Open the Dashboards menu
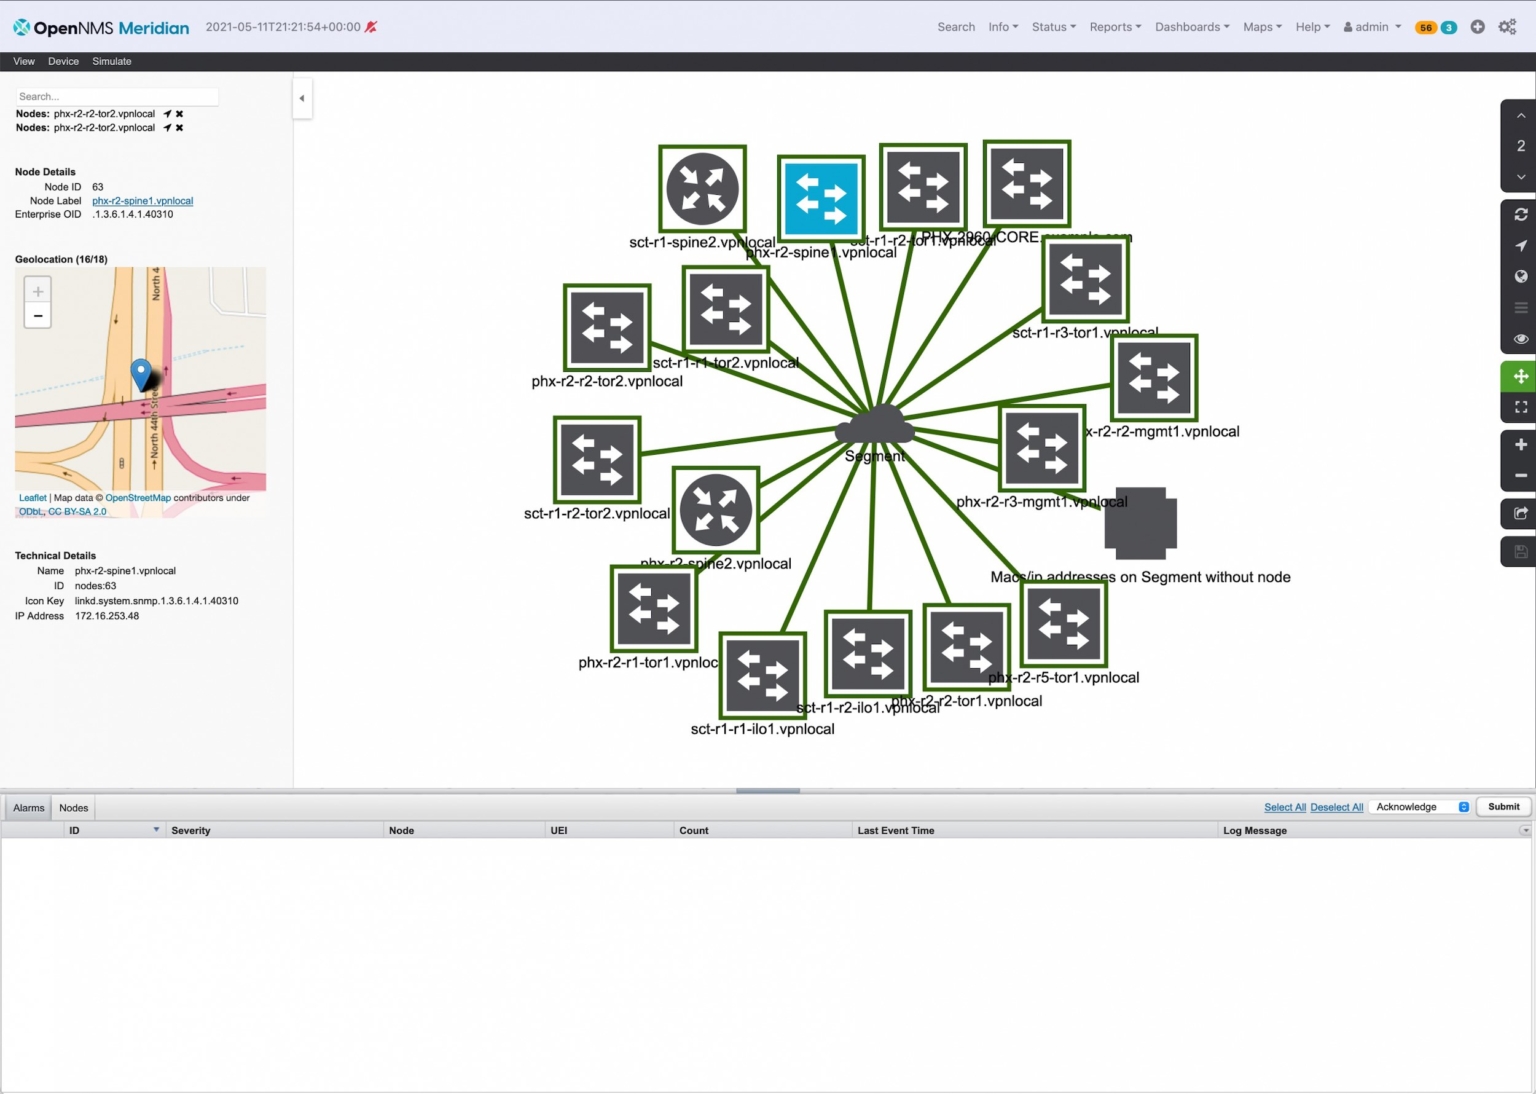Screen dimensions: 1536x1094 click(x=1190, y=27)
